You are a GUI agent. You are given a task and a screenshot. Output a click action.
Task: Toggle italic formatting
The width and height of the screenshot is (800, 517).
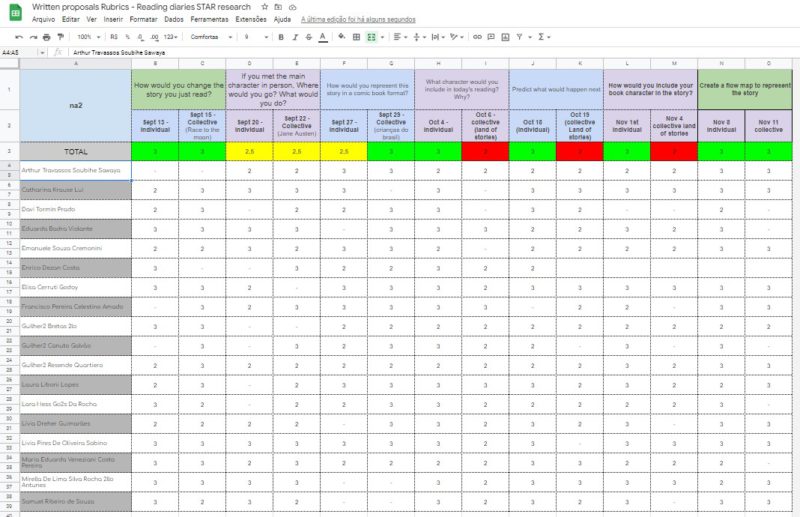[295, 37]
